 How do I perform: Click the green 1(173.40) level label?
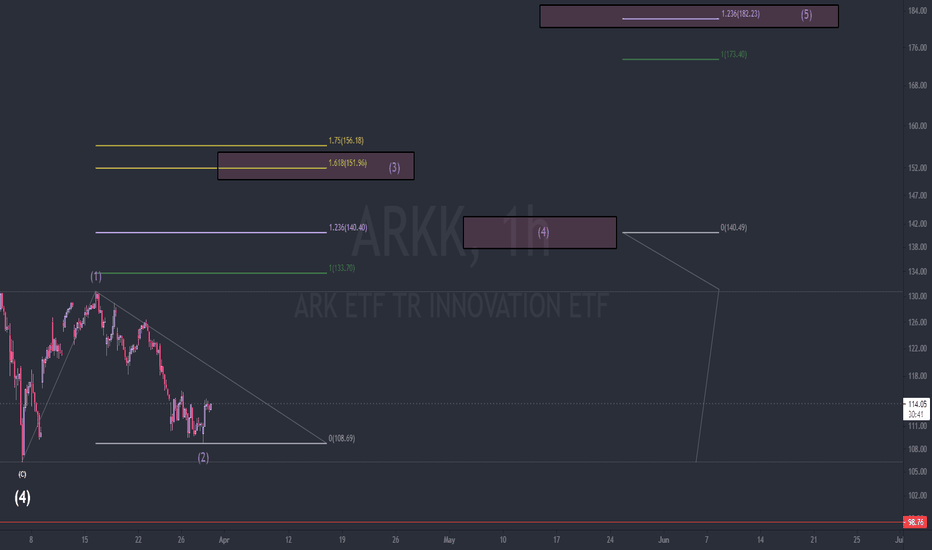pos(733,54)
